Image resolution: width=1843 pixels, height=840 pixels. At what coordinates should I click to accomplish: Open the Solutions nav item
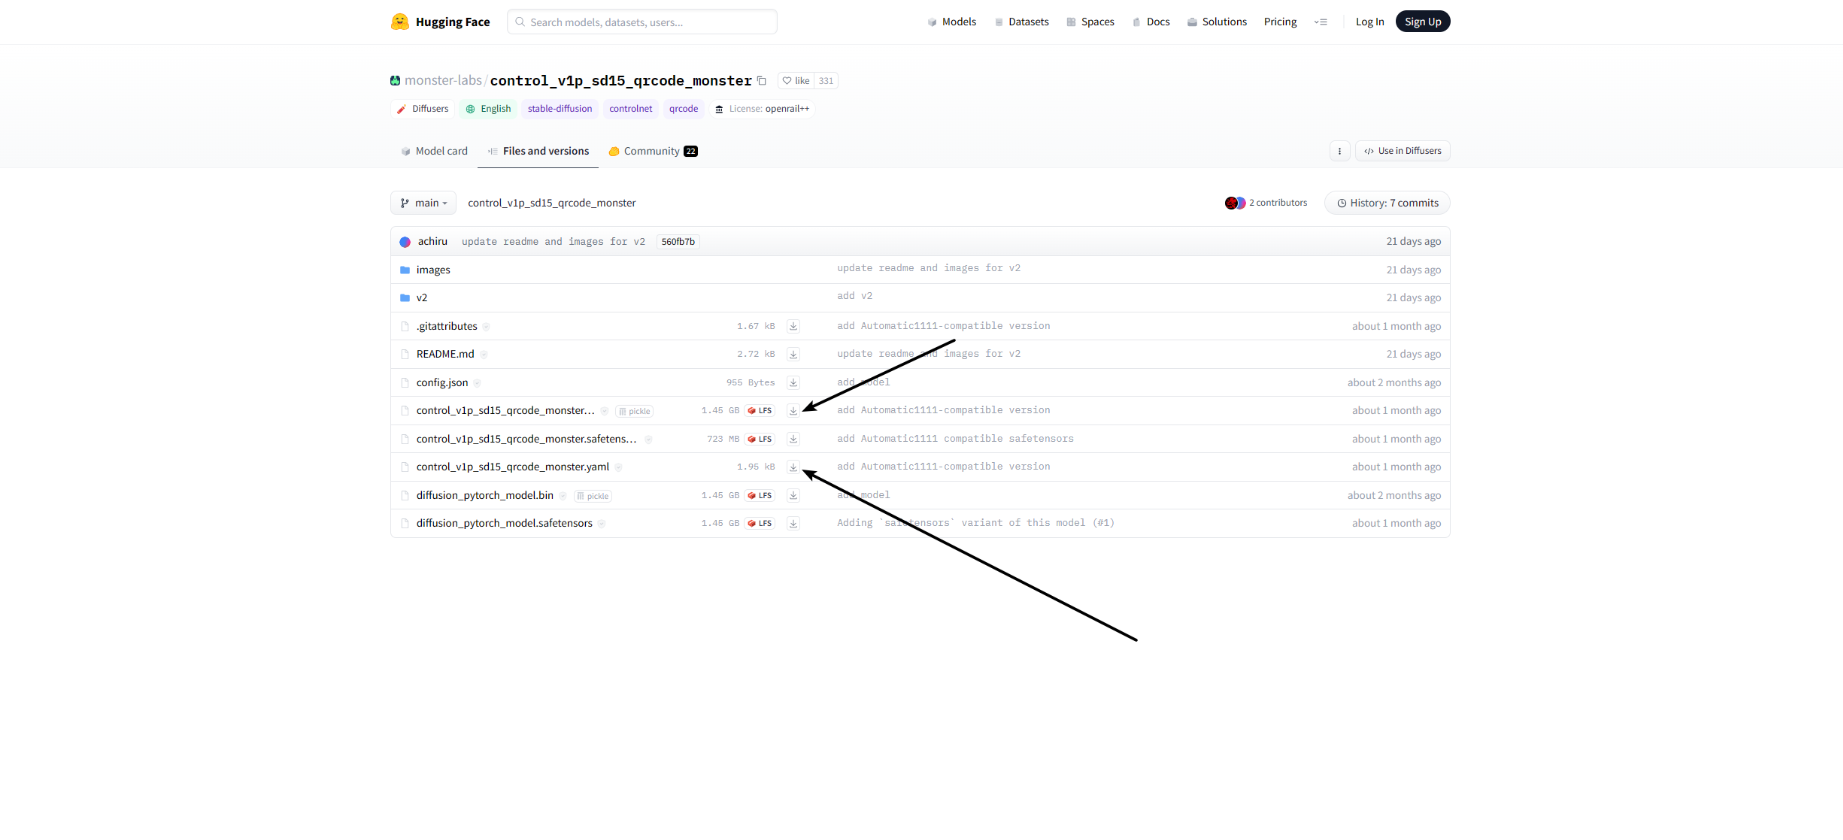[x=1217, y=22]
